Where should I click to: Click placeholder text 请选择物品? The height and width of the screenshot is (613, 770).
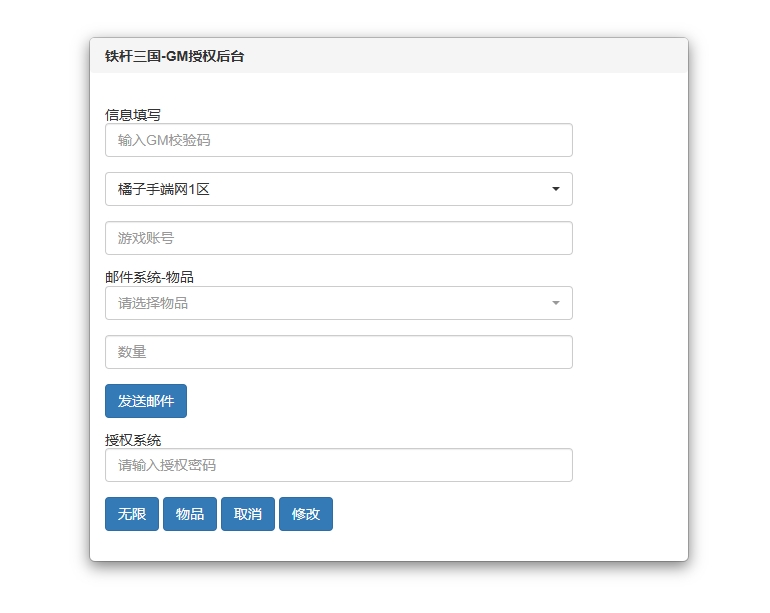tap(153, 303)
